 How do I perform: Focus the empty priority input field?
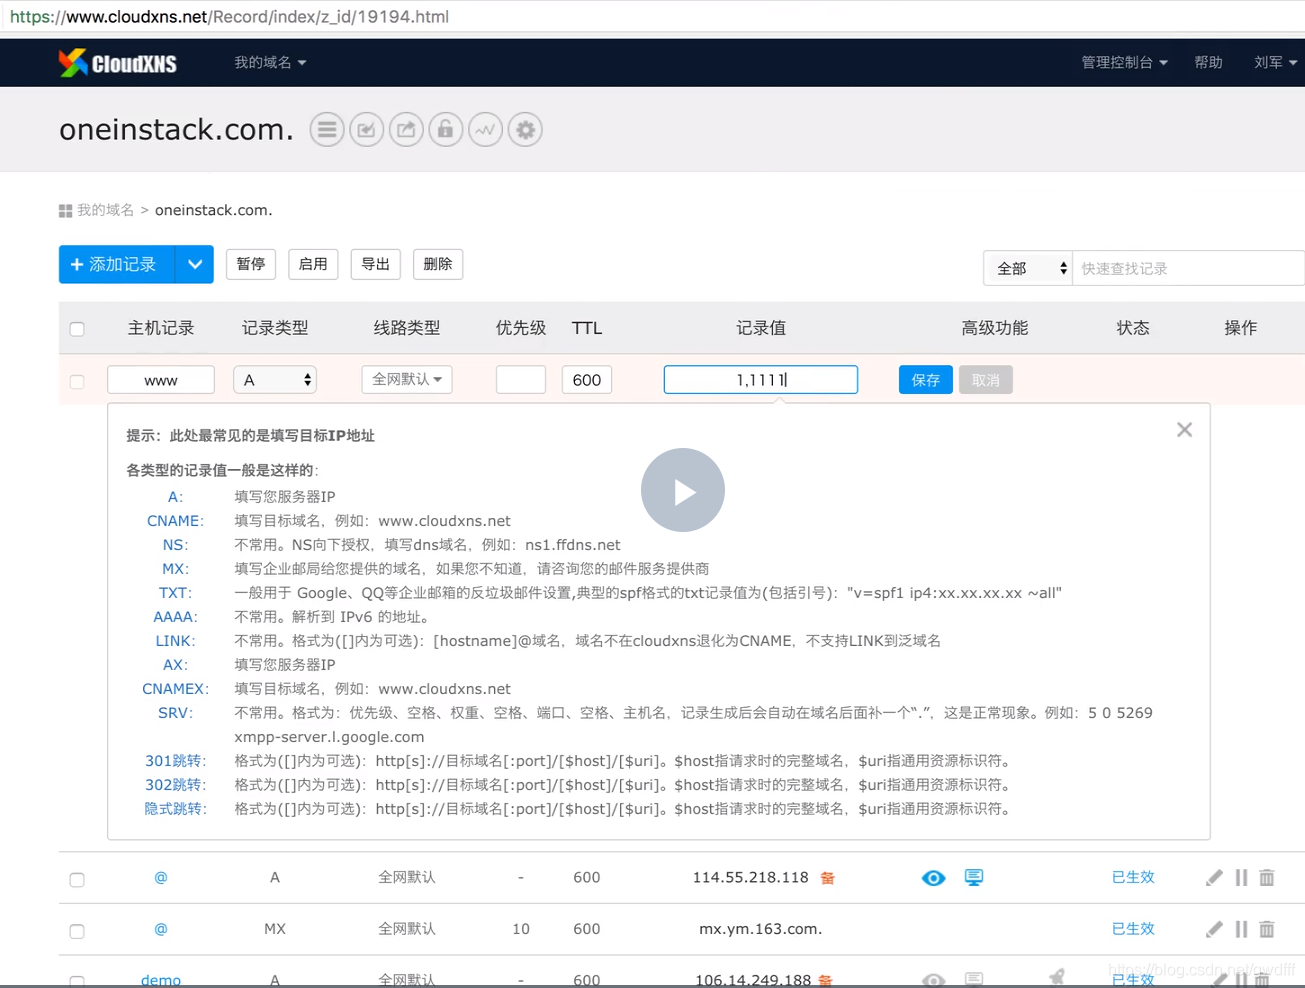521,380
